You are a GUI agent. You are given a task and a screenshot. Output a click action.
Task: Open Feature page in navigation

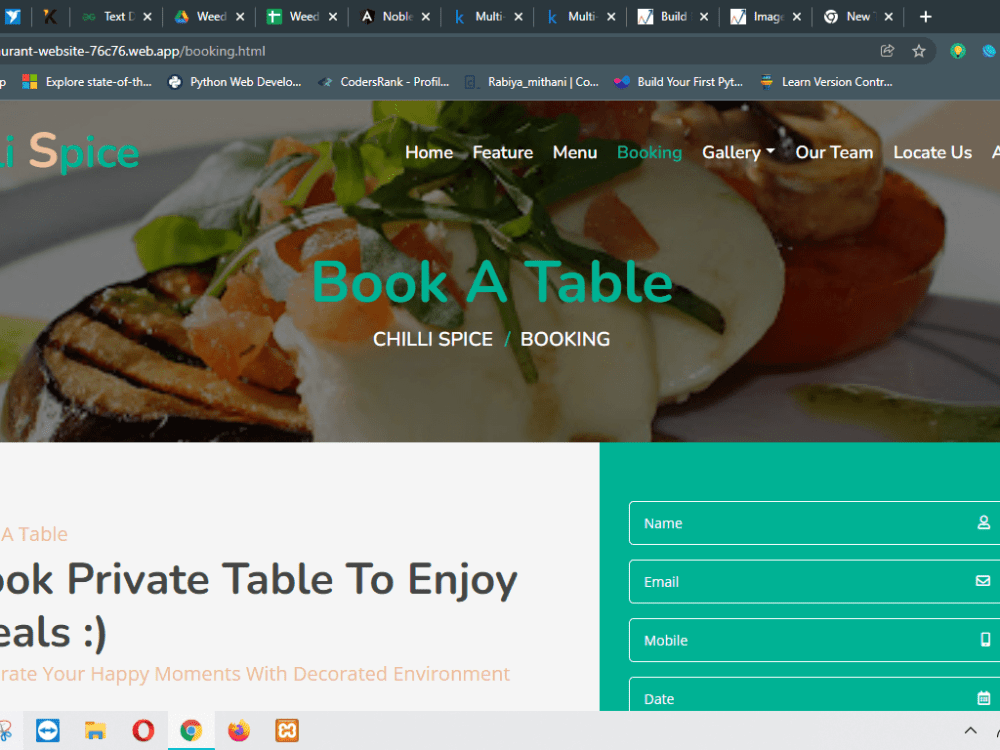(503, 152)
